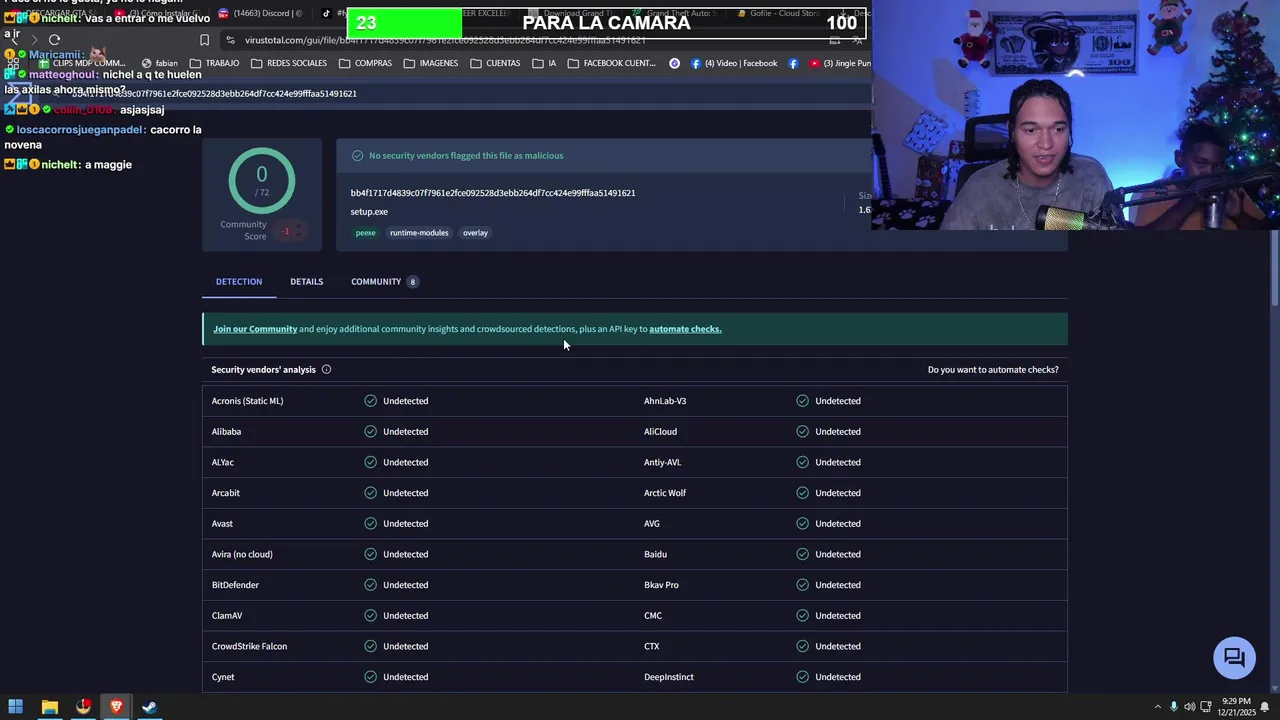Reload the page with the refresh icon
1280x720 pixels.
54,40
